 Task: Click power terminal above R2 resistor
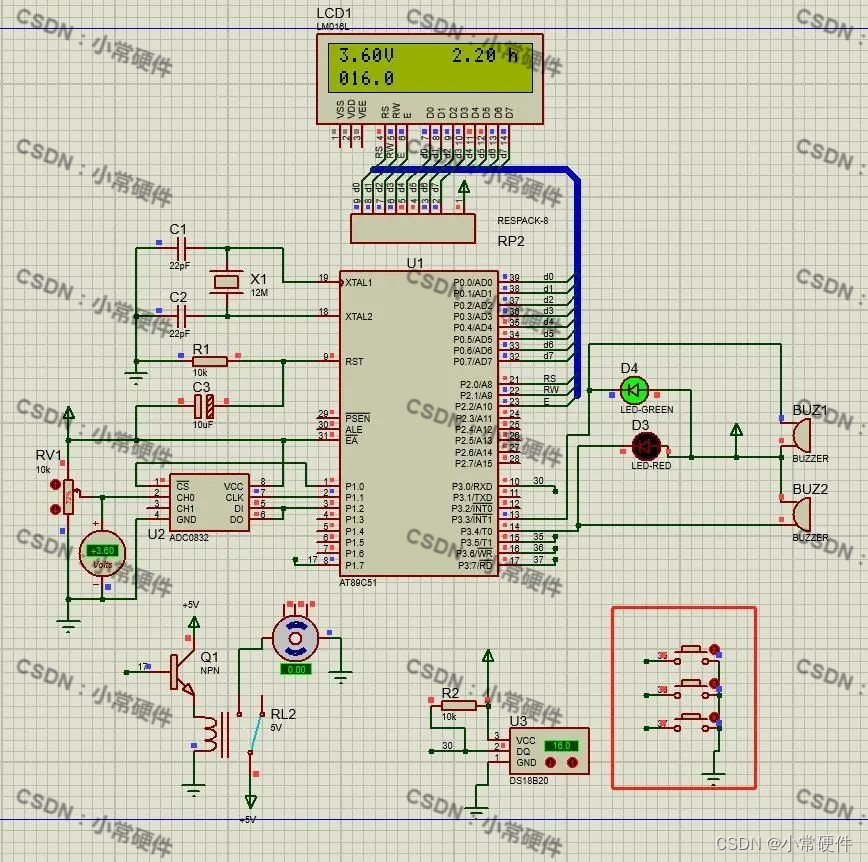[x=488, y=657]
